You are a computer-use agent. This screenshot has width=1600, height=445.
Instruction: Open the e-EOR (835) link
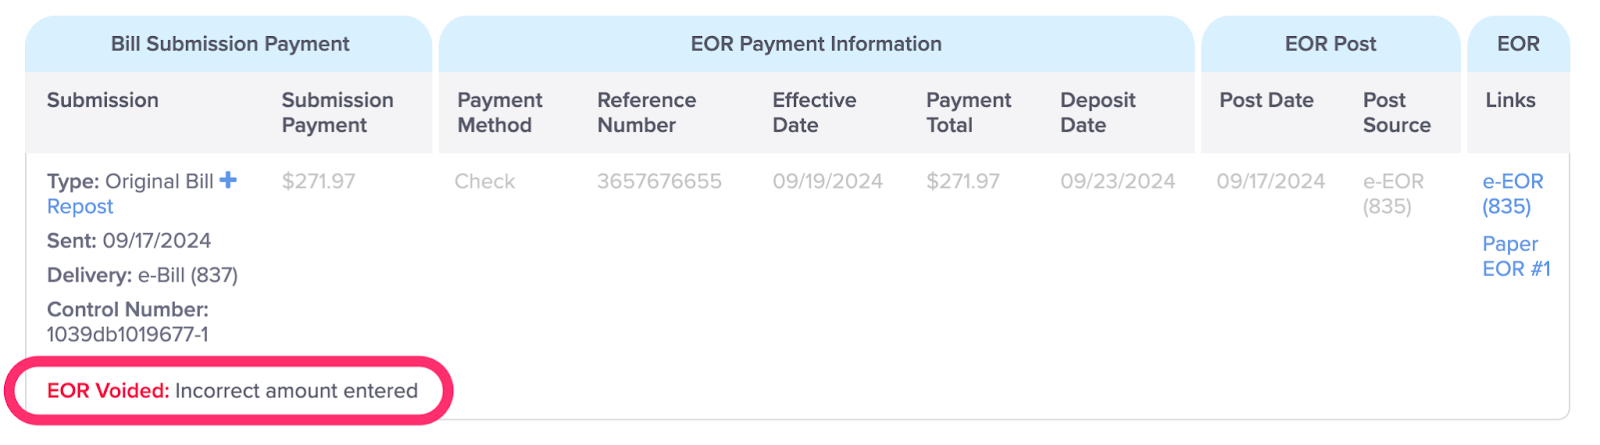point(1512,193)
